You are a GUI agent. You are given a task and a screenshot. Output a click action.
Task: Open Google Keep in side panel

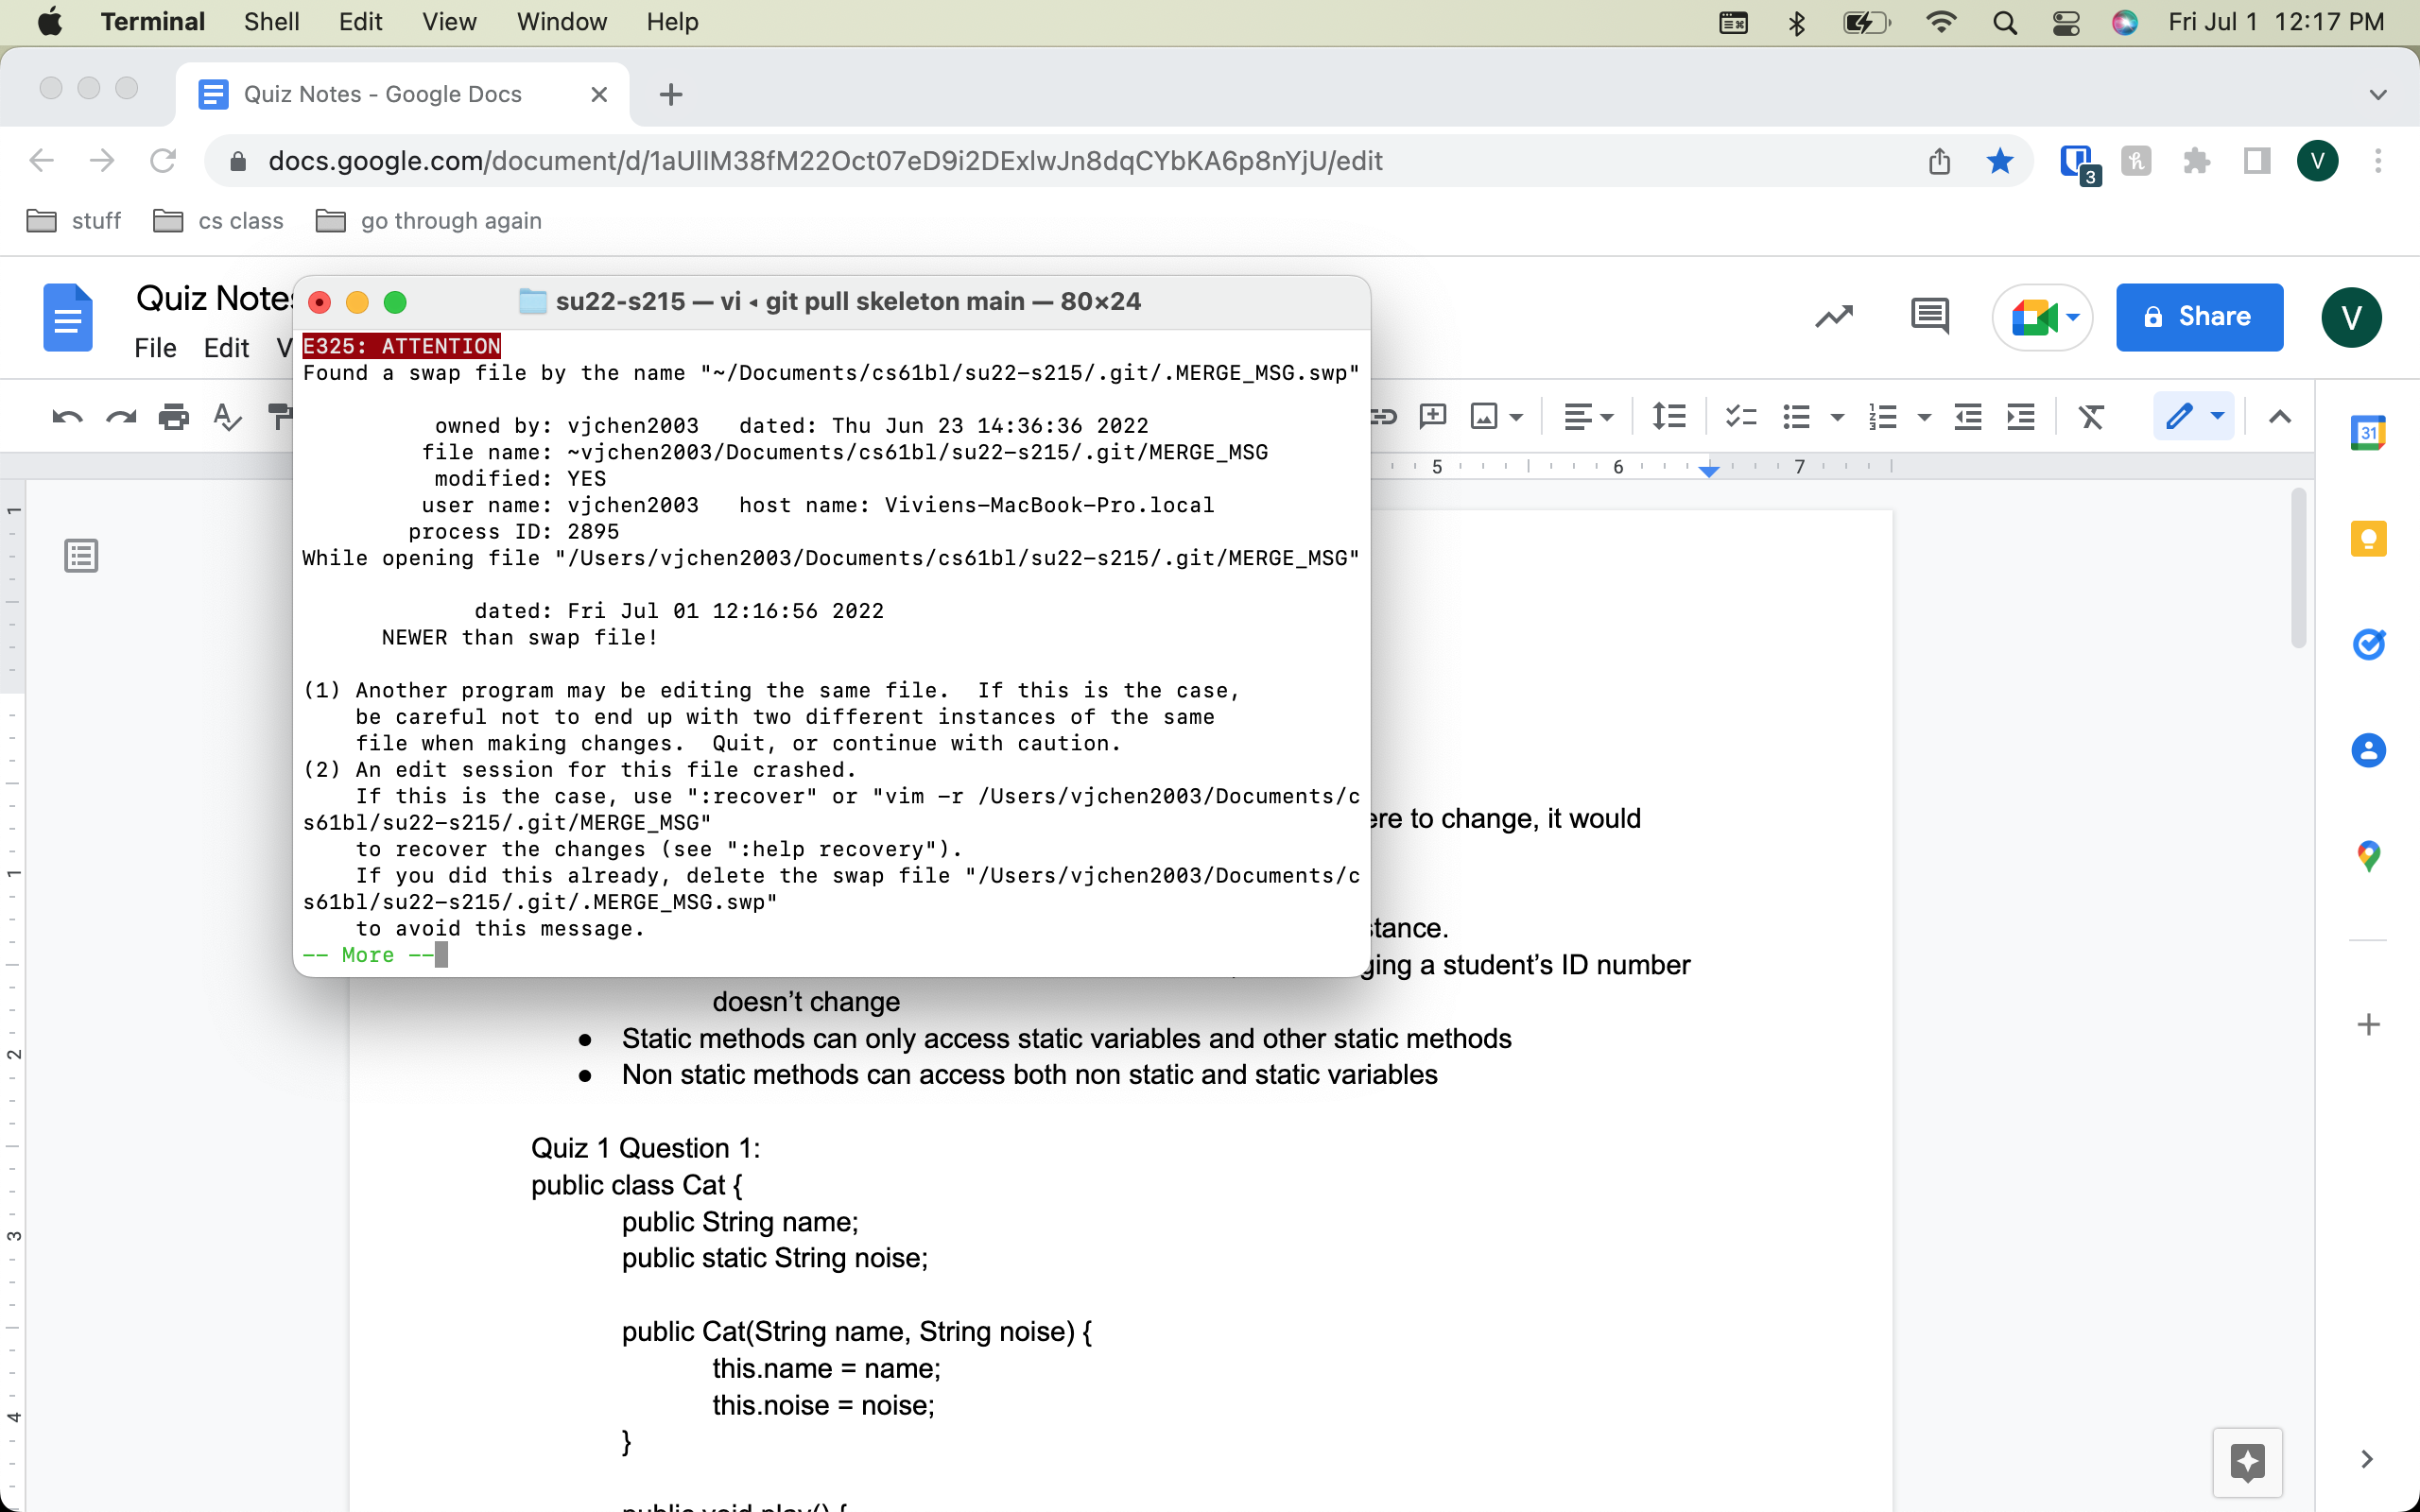tap(2367, 540)
